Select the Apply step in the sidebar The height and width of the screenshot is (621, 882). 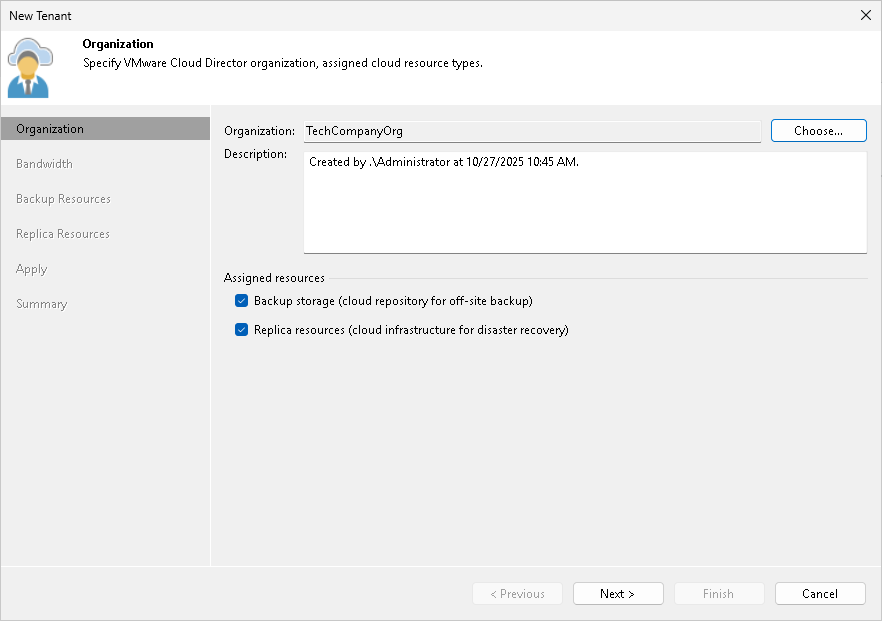(31, 268)
